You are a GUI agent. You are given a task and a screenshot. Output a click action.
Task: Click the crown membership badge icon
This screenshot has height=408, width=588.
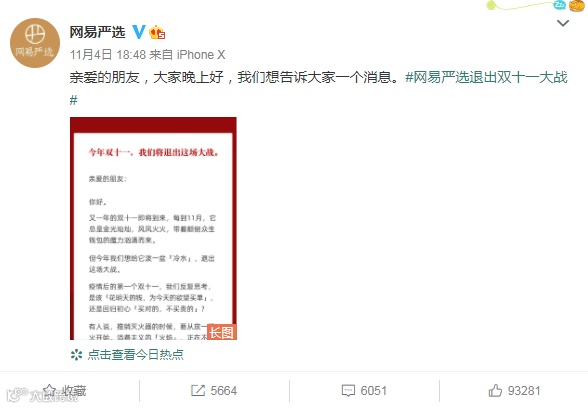click(x=157, y=32)
